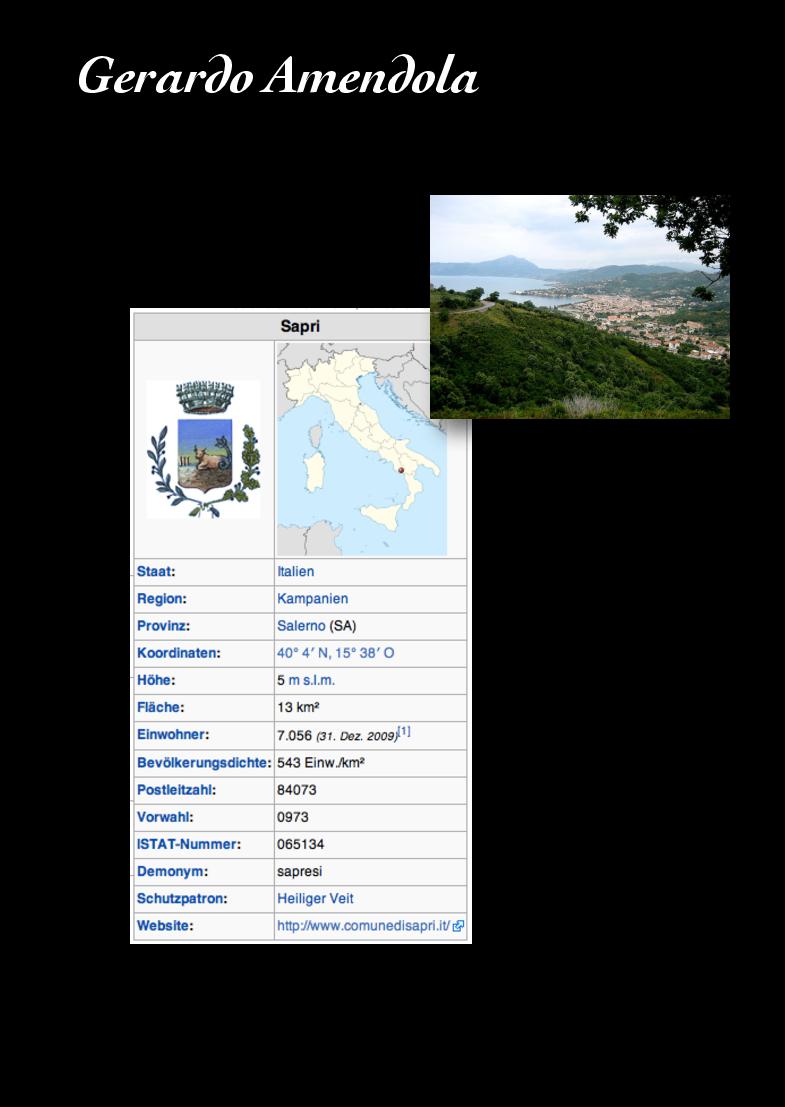Open the Italien link
The width and height of the screenshot is (785, 1107).
tap(295, 572)
